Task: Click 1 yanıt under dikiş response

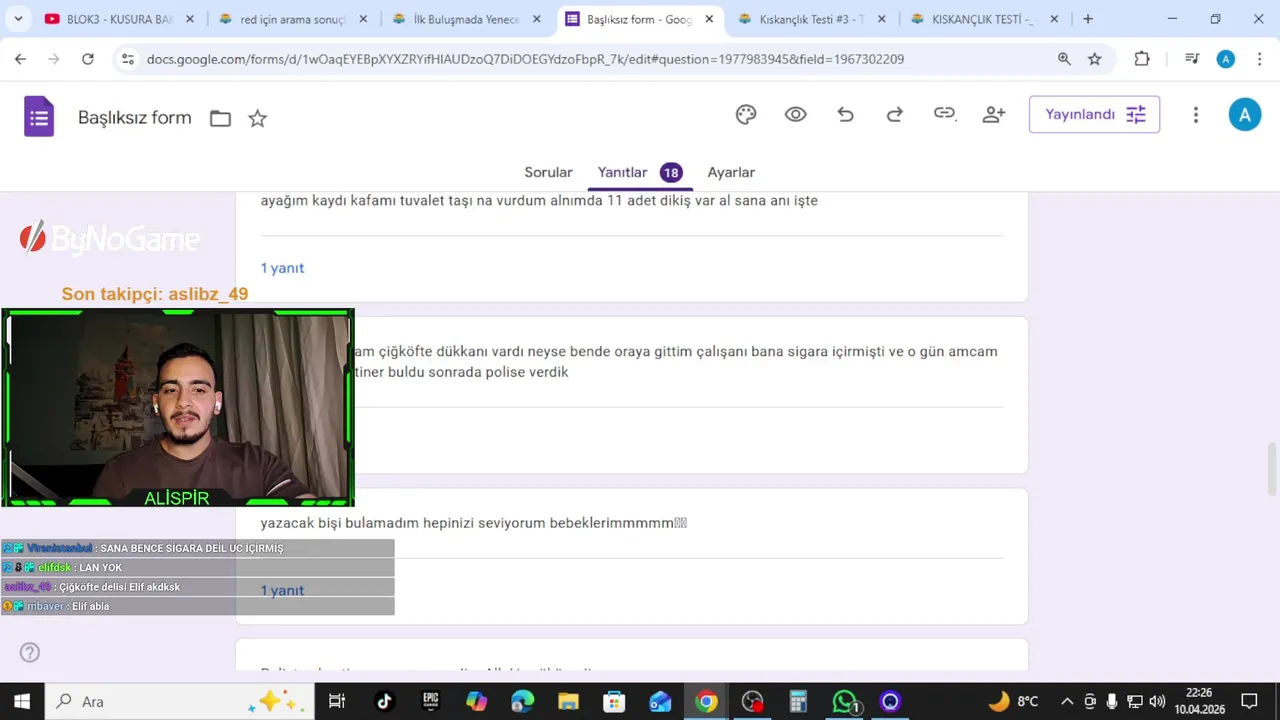Action: (x=282, y=268)
